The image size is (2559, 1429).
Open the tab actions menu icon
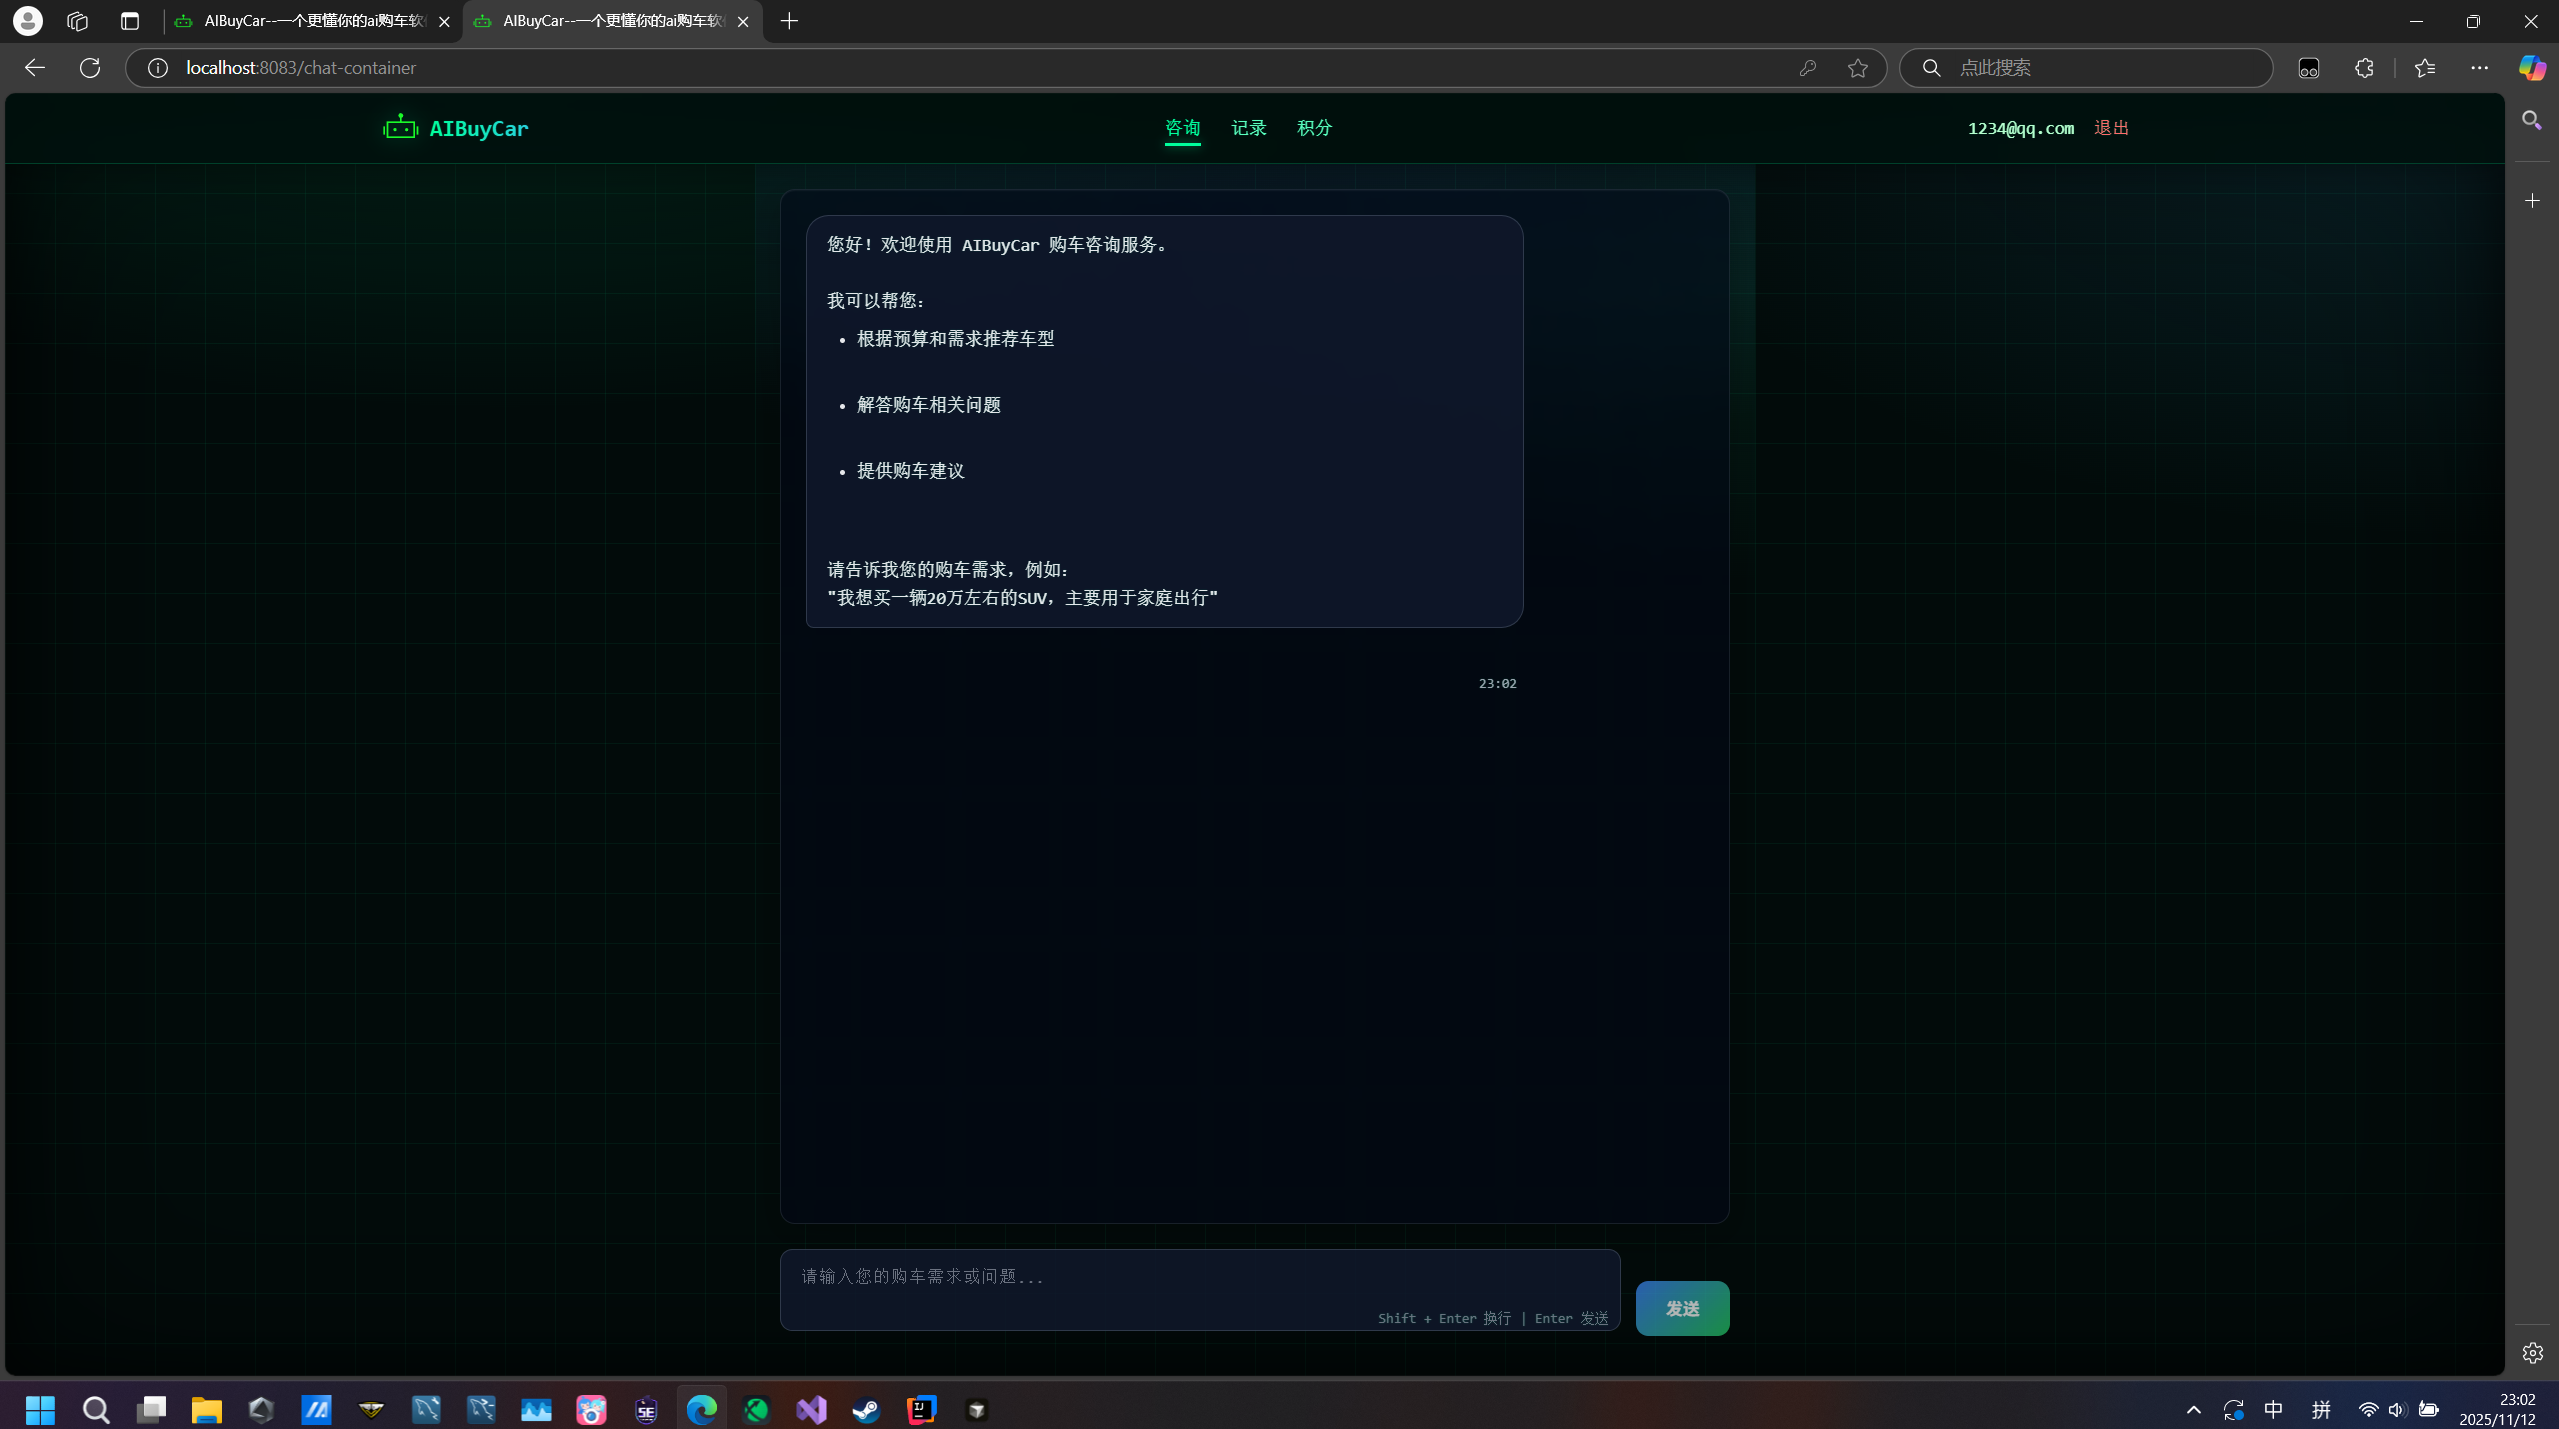point(130,21)
